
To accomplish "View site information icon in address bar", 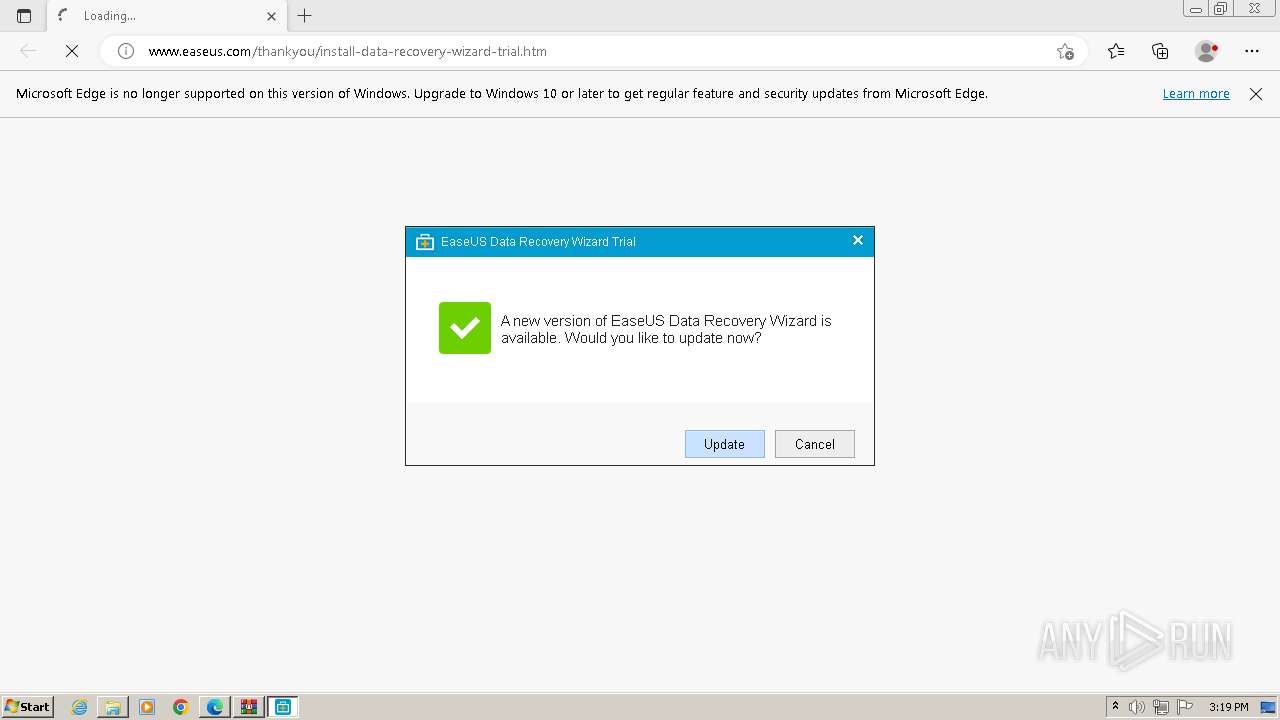I will point(126,51).
